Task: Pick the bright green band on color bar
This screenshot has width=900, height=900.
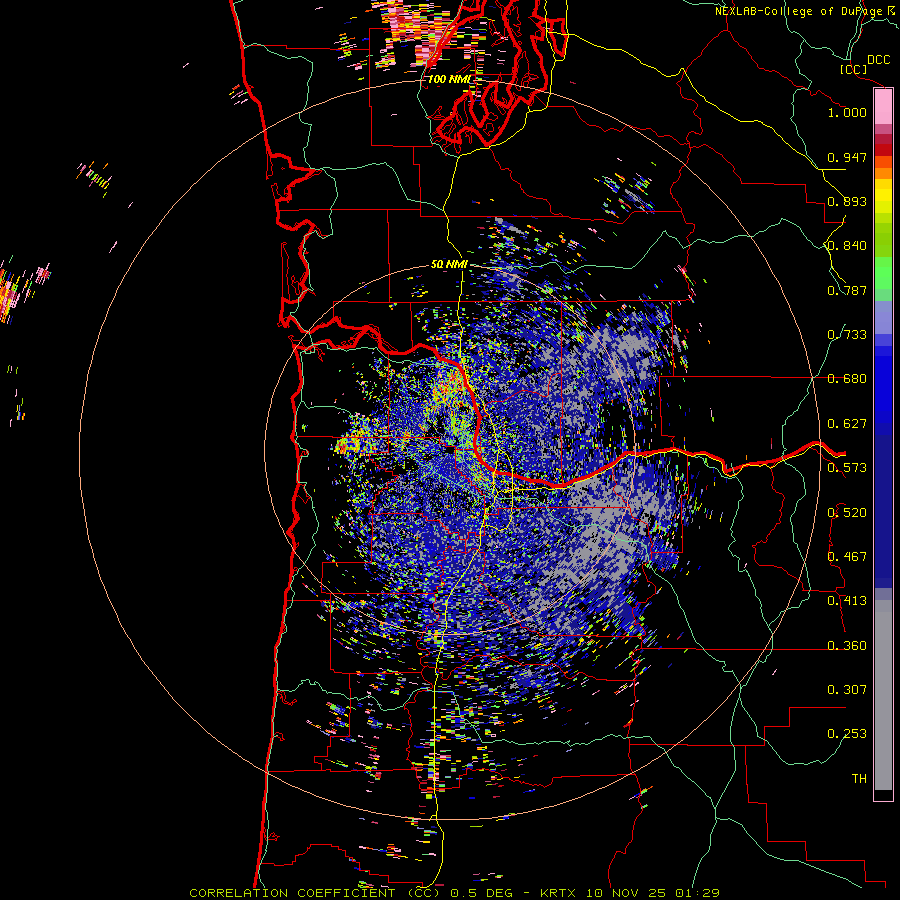Action: tap(883, 273)
